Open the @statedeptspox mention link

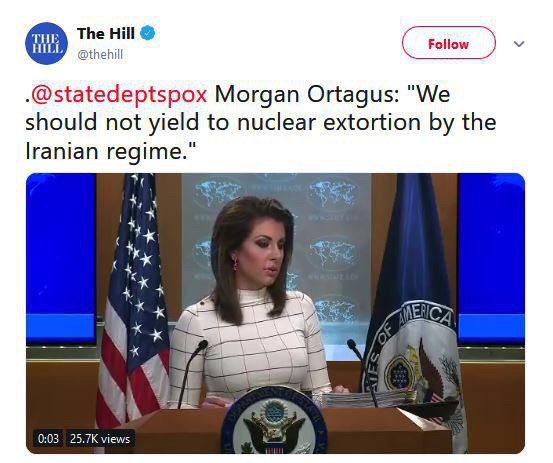[x=119, y=94]
